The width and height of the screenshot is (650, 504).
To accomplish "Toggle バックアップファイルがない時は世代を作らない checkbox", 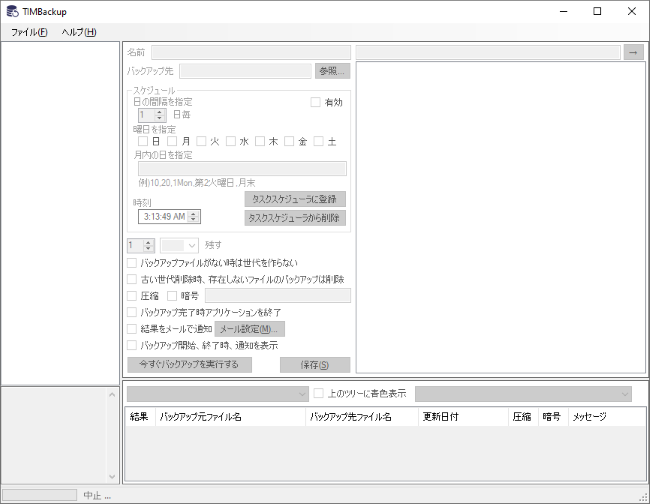I will [132, 263].
